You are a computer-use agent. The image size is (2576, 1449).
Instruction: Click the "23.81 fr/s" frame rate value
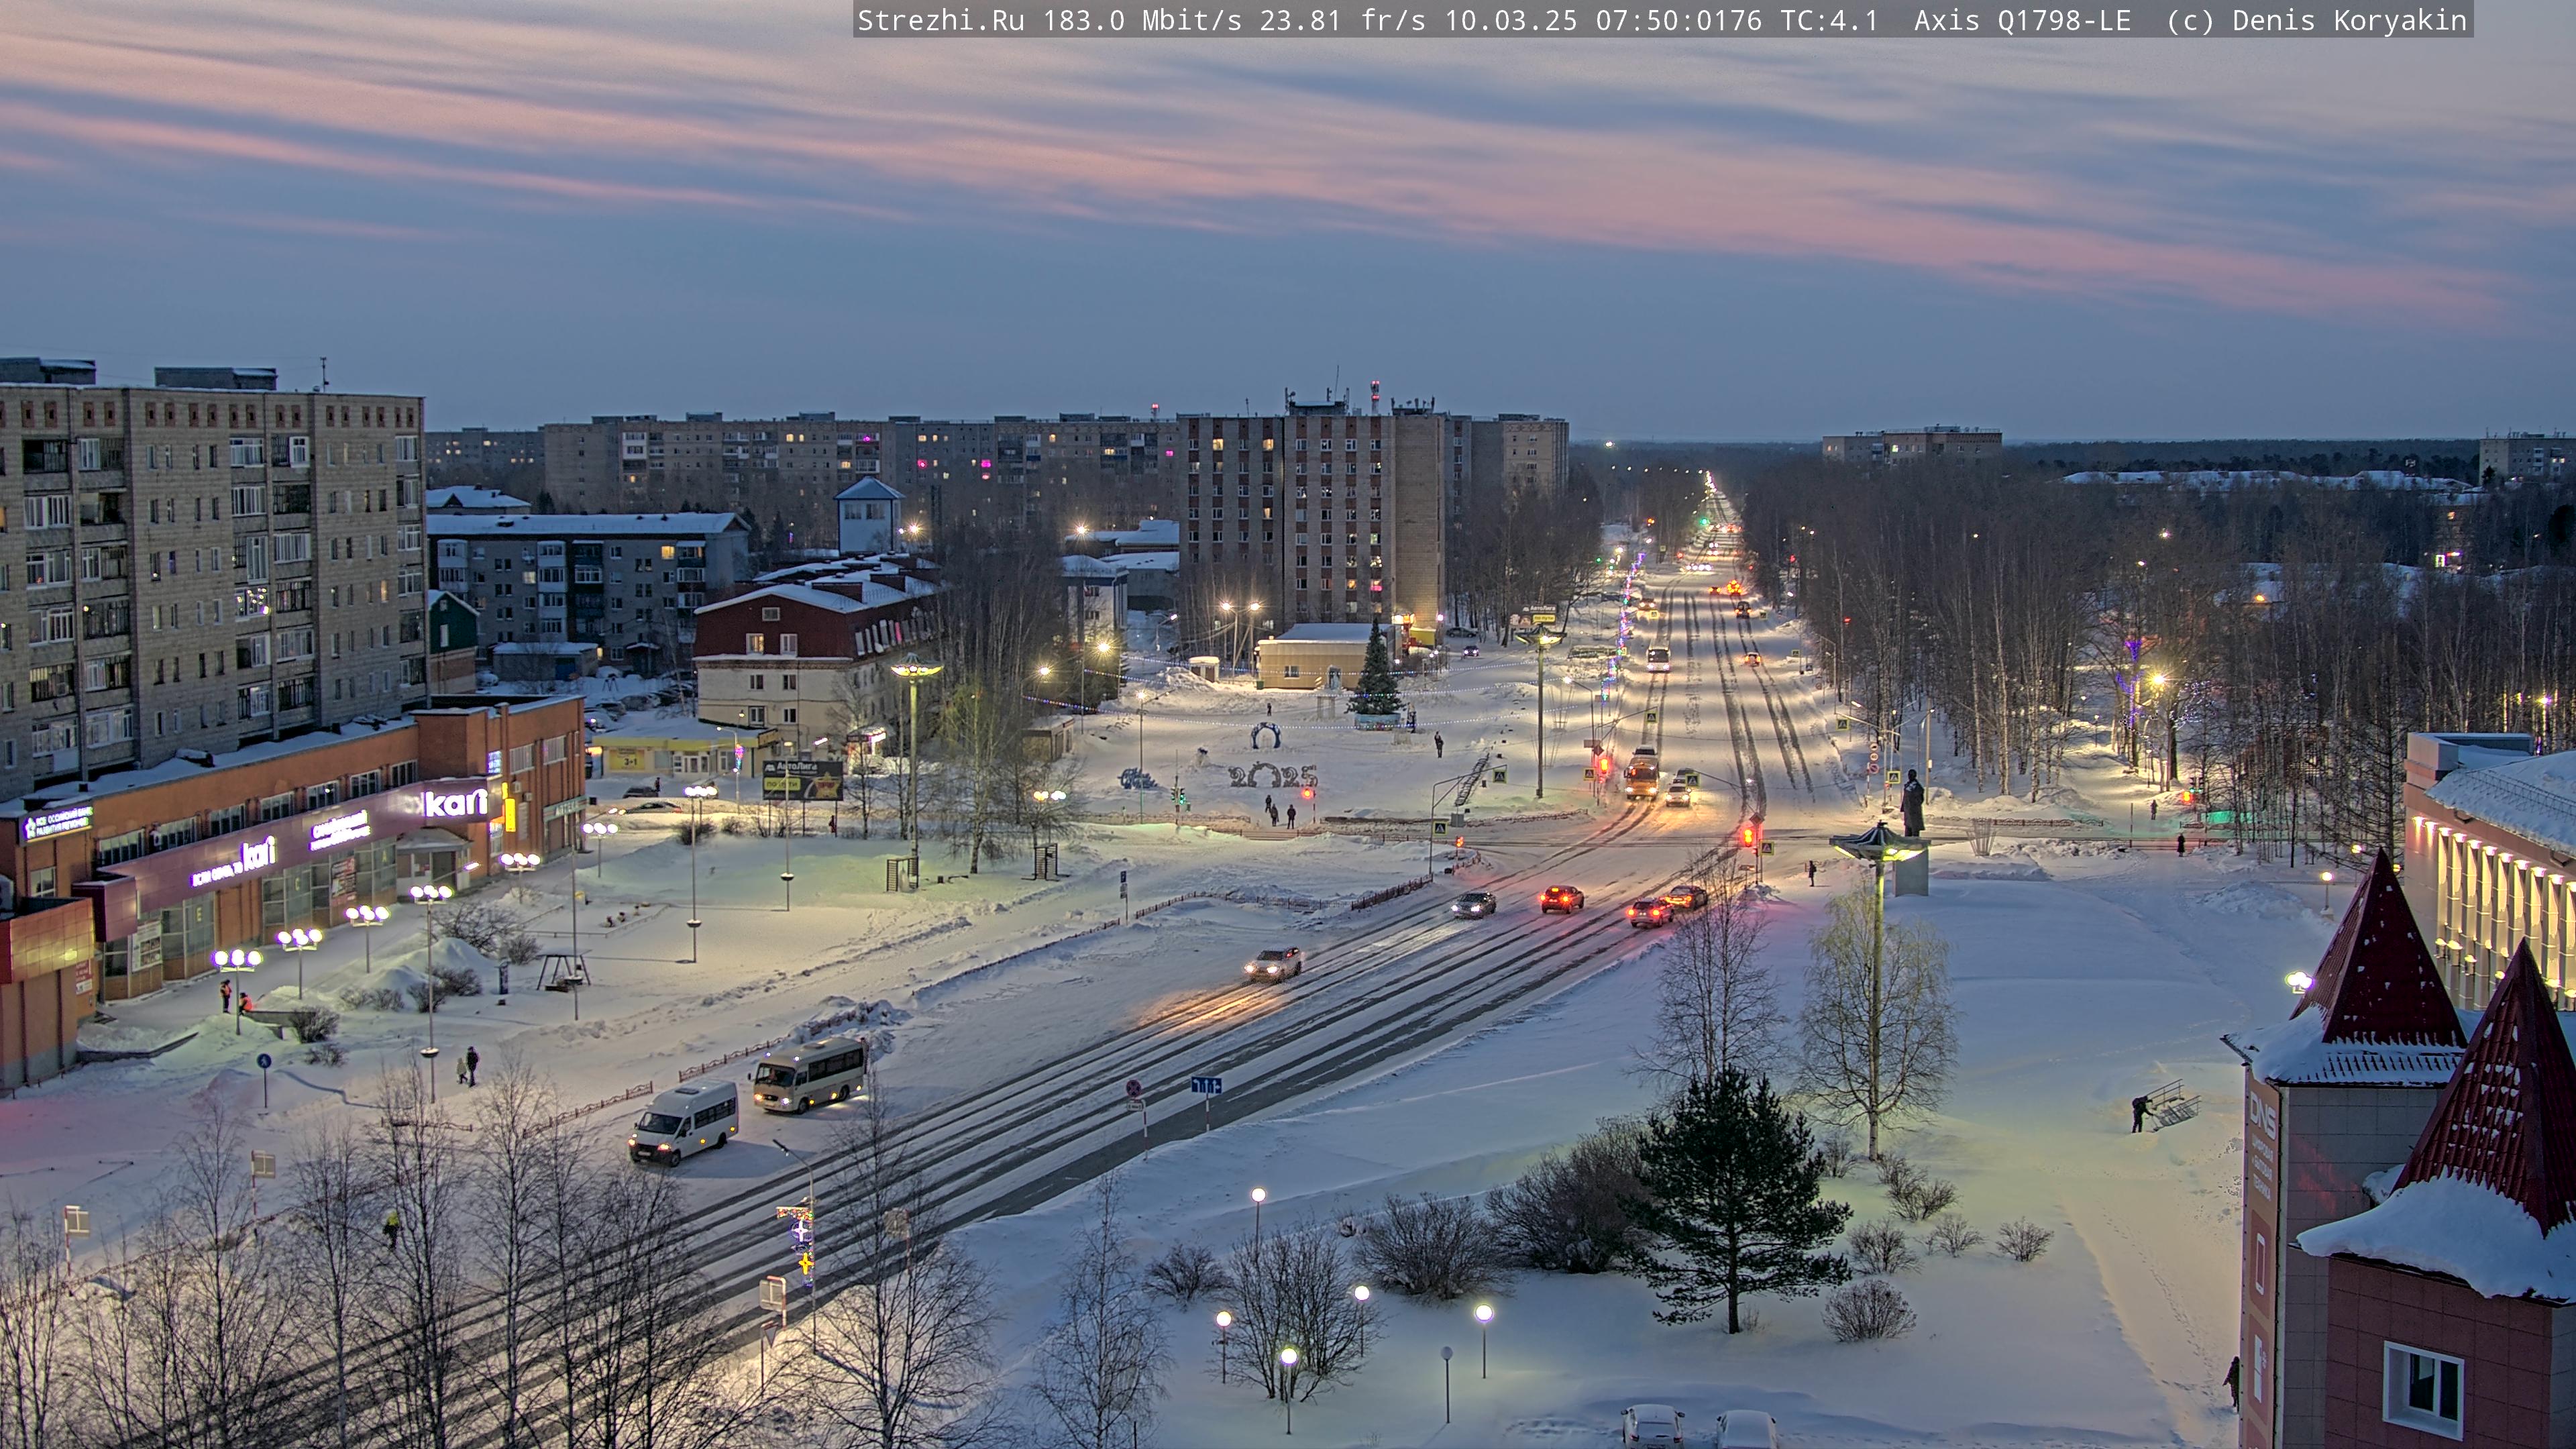pos(1343,20)
